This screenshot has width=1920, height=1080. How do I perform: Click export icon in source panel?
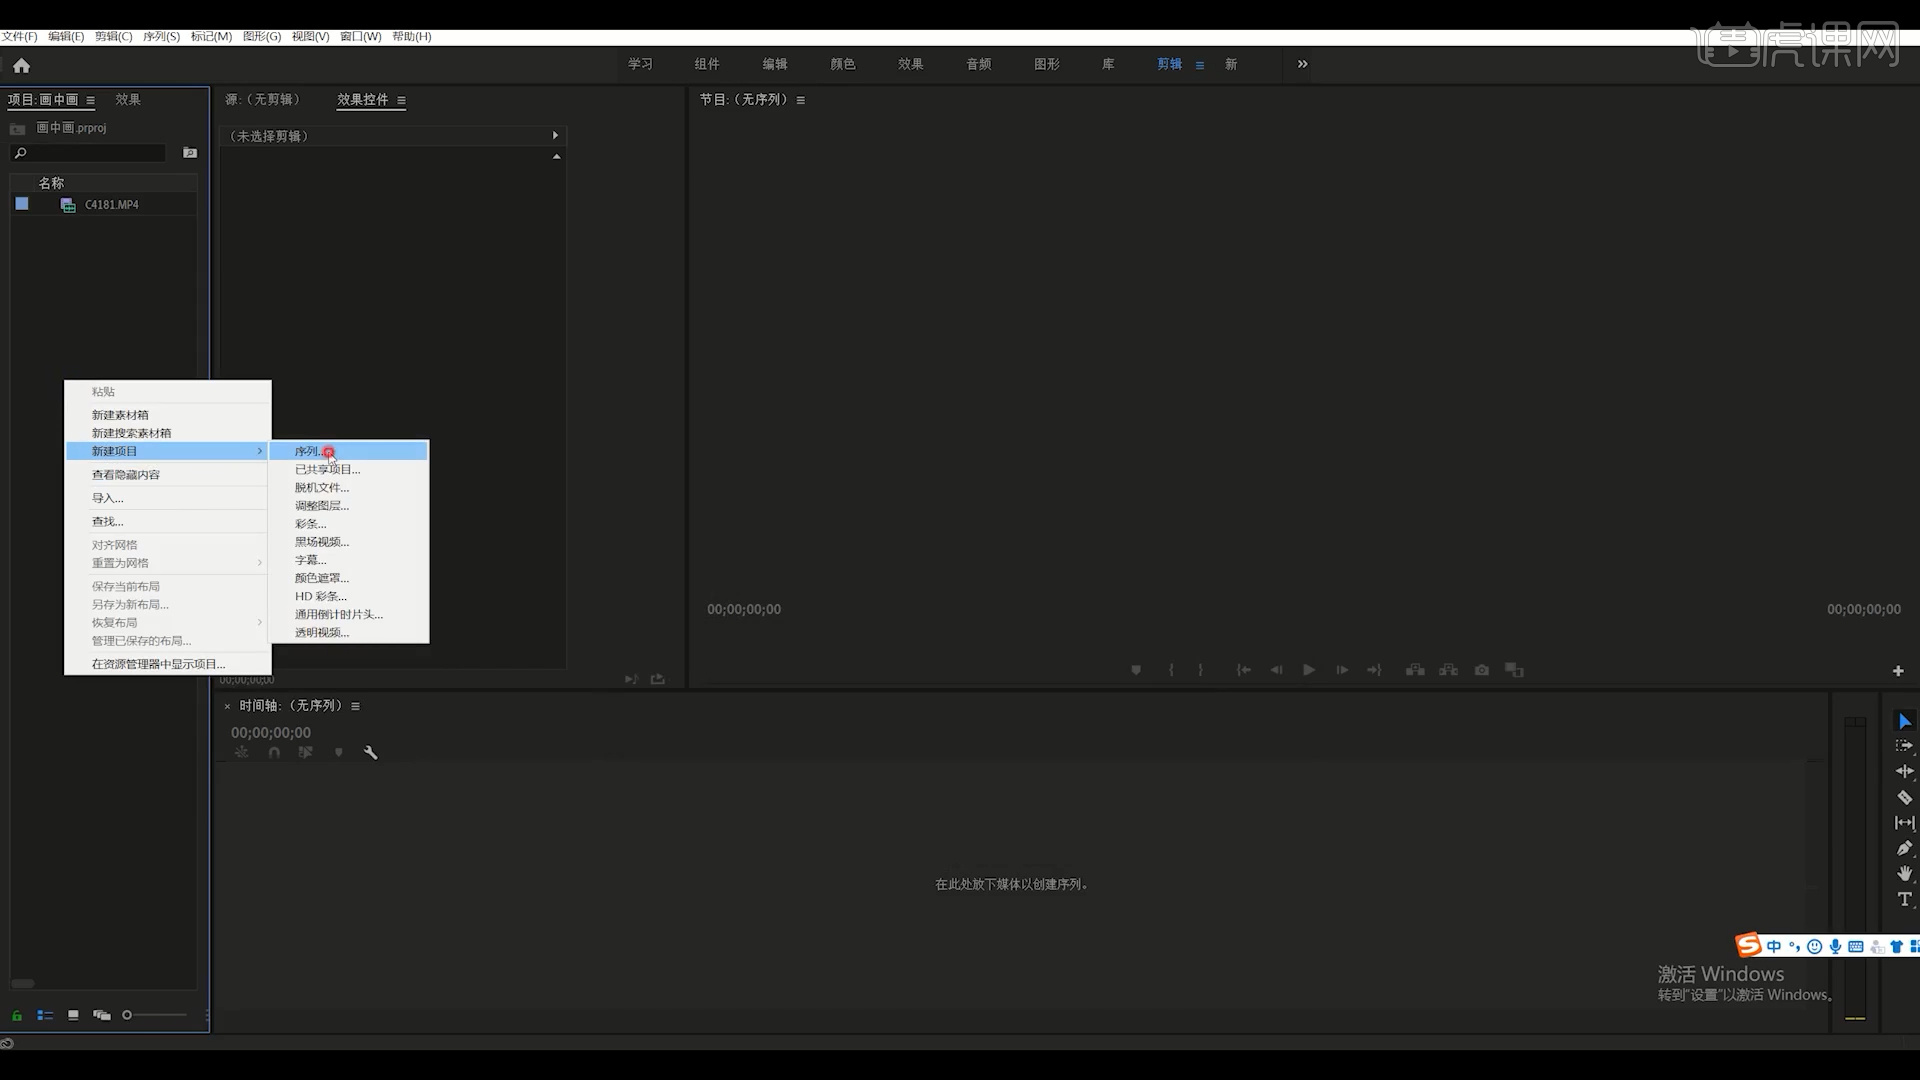658,679
